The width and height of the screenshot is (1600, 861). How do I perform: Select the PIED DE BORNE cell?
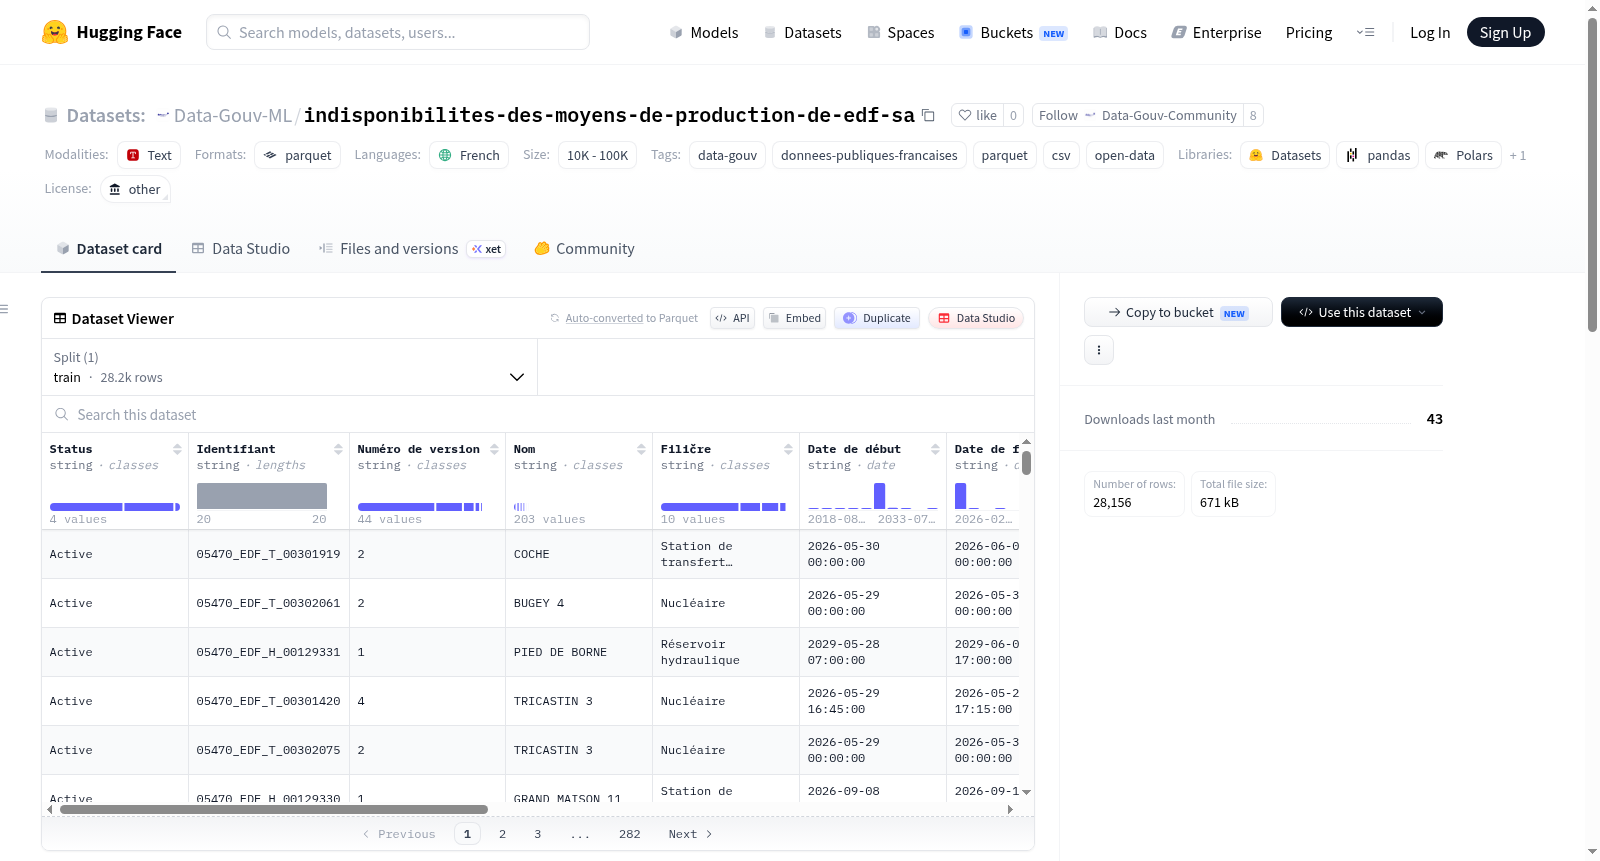point(578,652)
